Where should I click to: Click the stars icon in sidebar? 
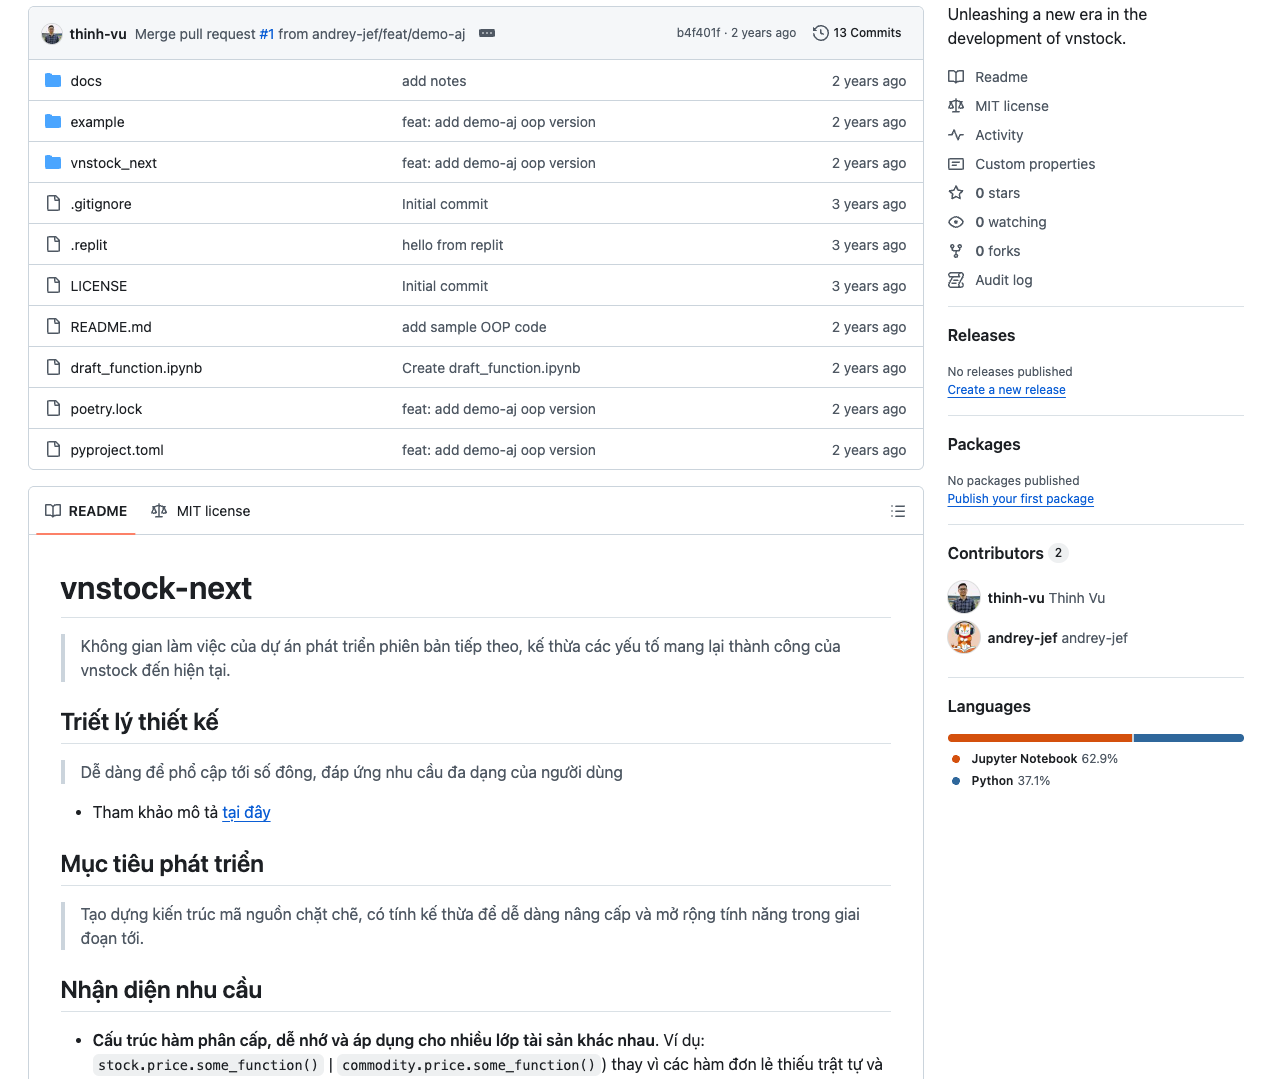956,193
